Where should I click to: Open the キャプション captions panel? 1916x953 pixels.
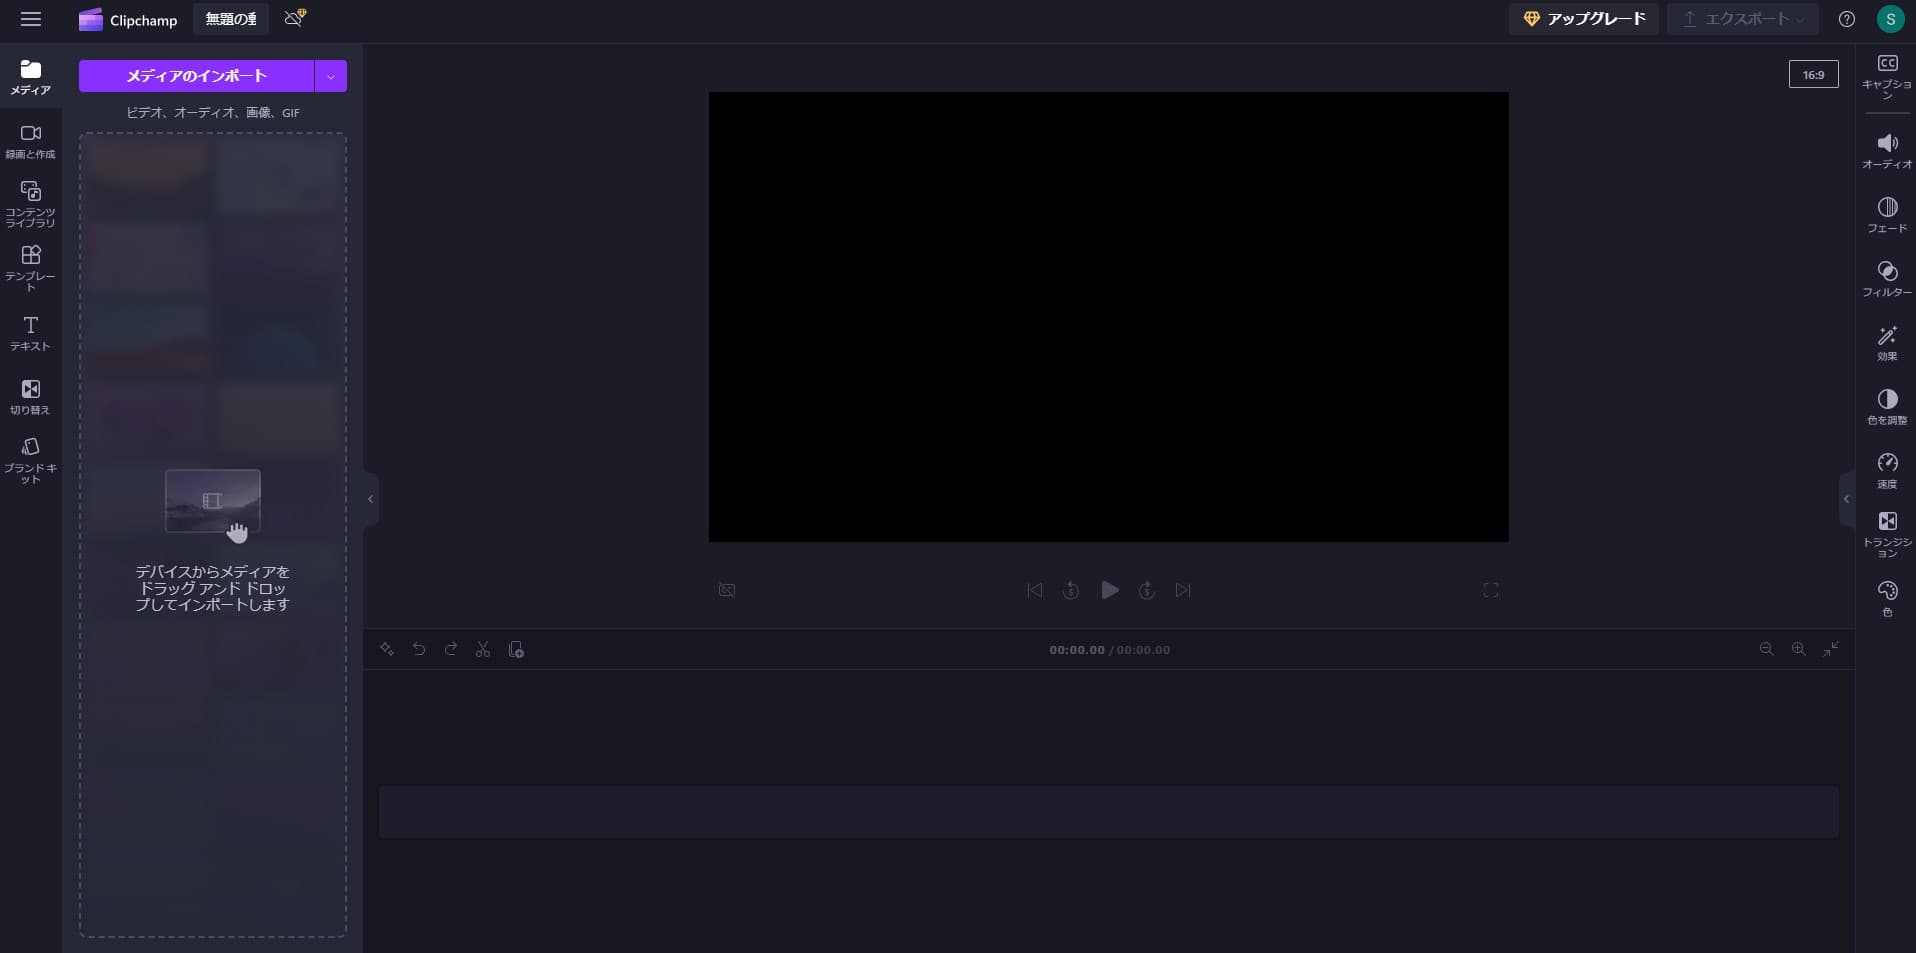tap(1887, 76)
